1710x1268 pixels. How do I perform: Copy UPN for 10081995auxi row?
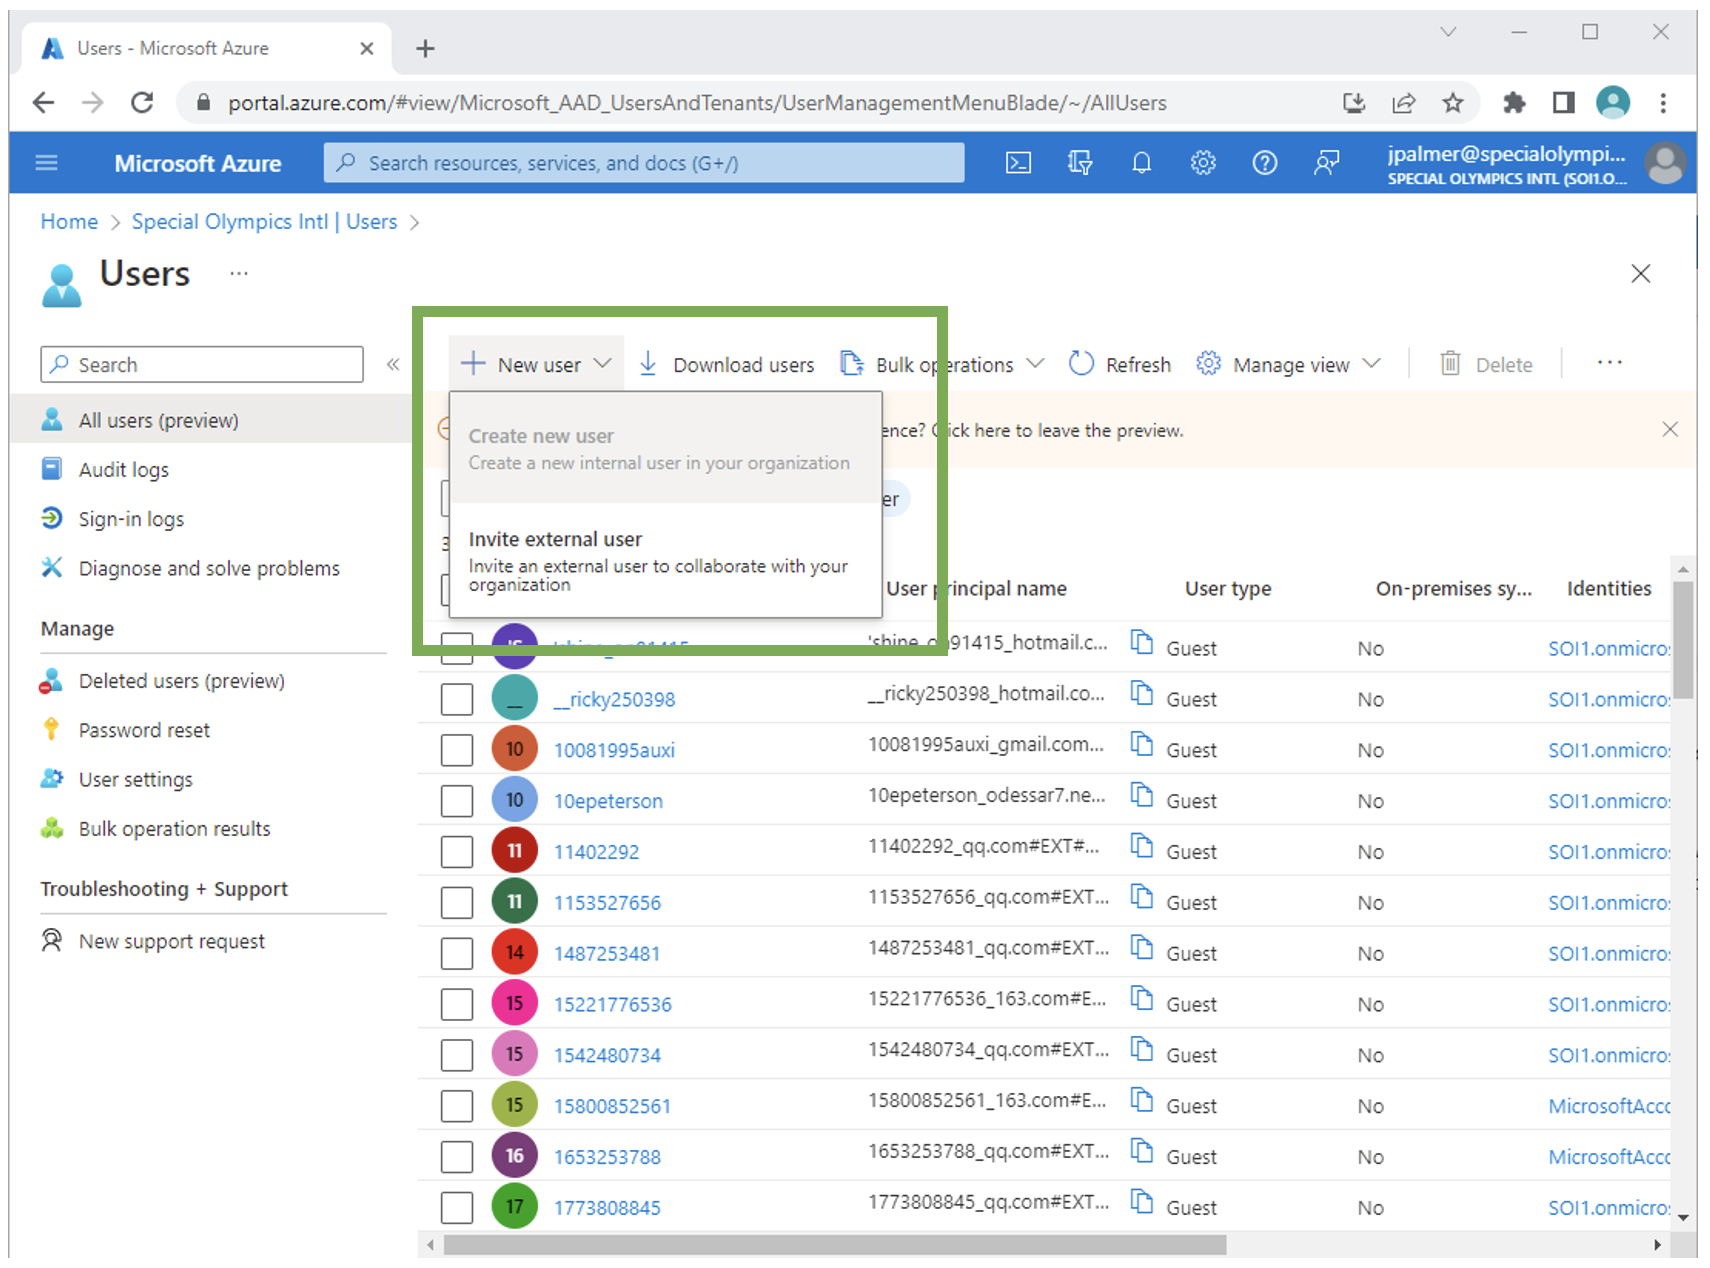click(x=1142, y=744)
